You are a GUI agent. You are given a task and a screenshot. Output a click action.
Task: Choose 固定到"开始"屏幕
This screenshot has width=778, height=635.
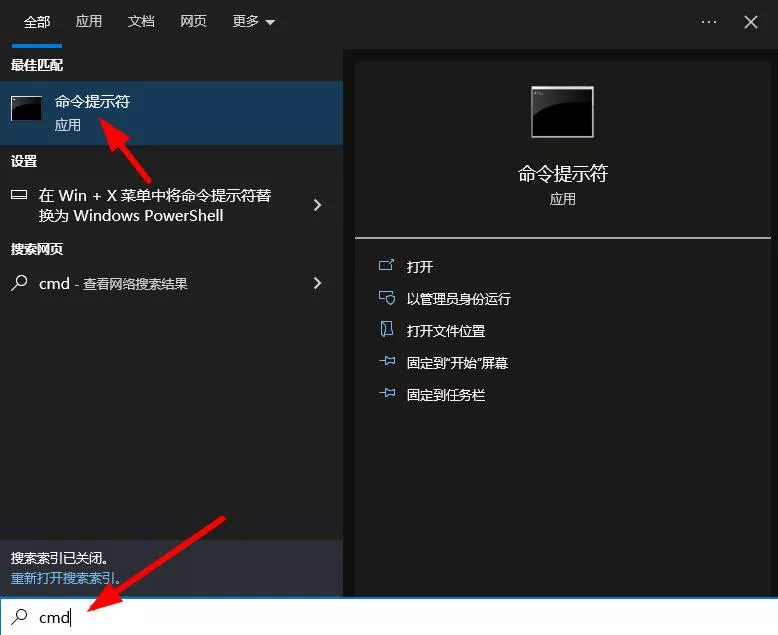457,363
